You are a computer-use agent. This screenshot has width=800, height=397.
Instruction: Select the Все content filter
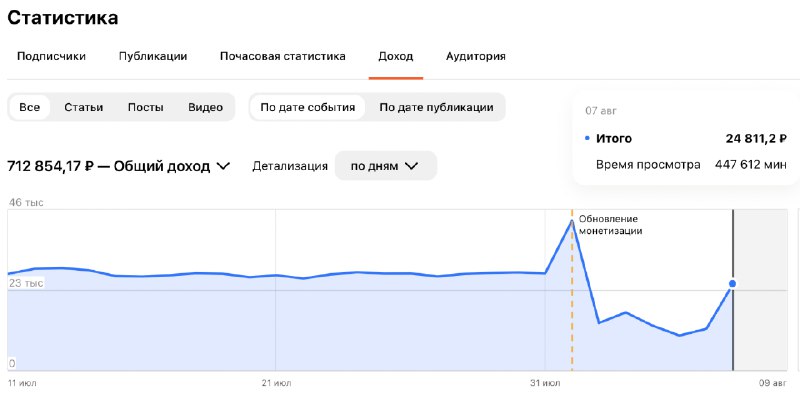click(x=30, y=107)
